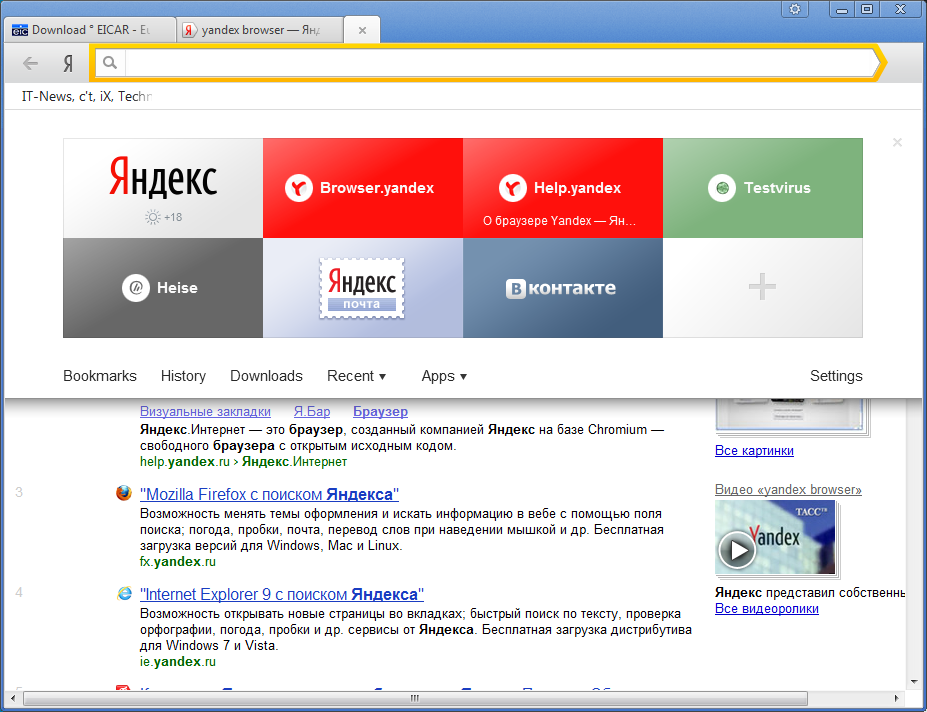Screen dimensions: 927x712
Task: Click the Firefox icon beside result 3
Action: pos(124,493)
